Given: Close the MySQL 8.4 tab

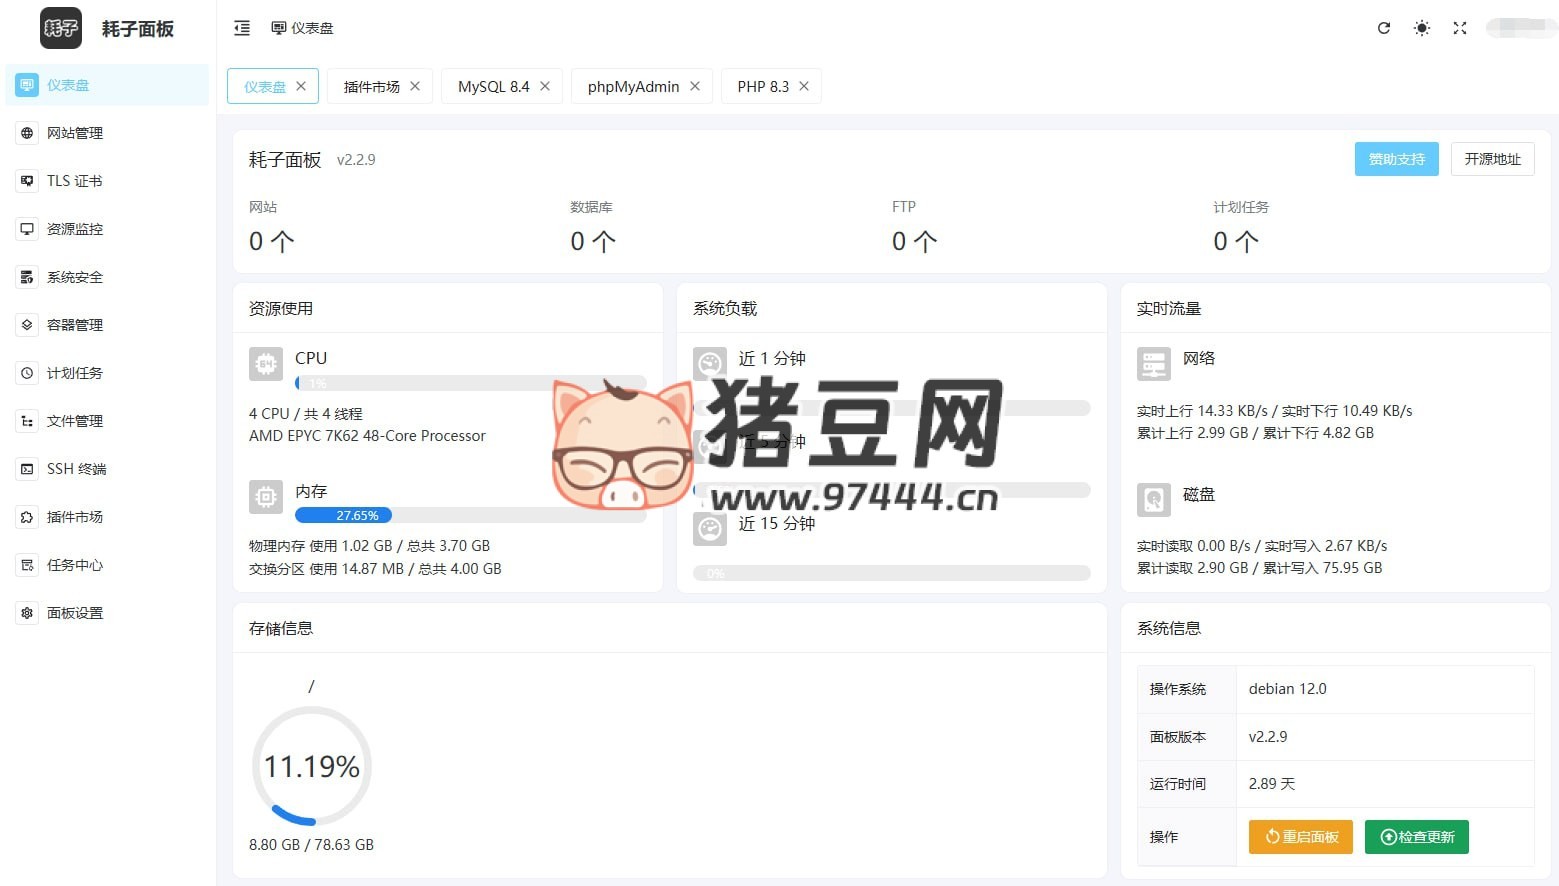Looking at the screenshot, I should (545, 86).
